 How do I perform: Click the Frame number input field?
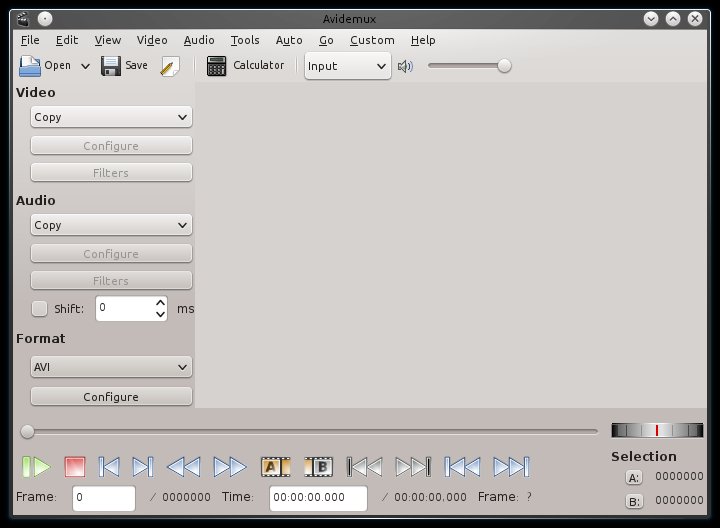pos(104,498)
